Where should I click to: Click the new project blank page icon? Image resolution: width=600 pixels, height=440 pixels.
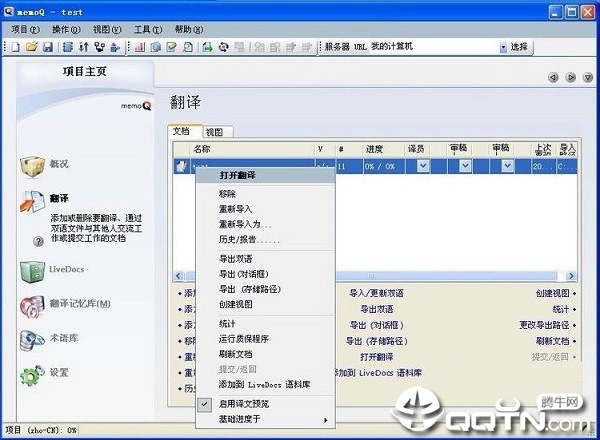pos(16,47)
